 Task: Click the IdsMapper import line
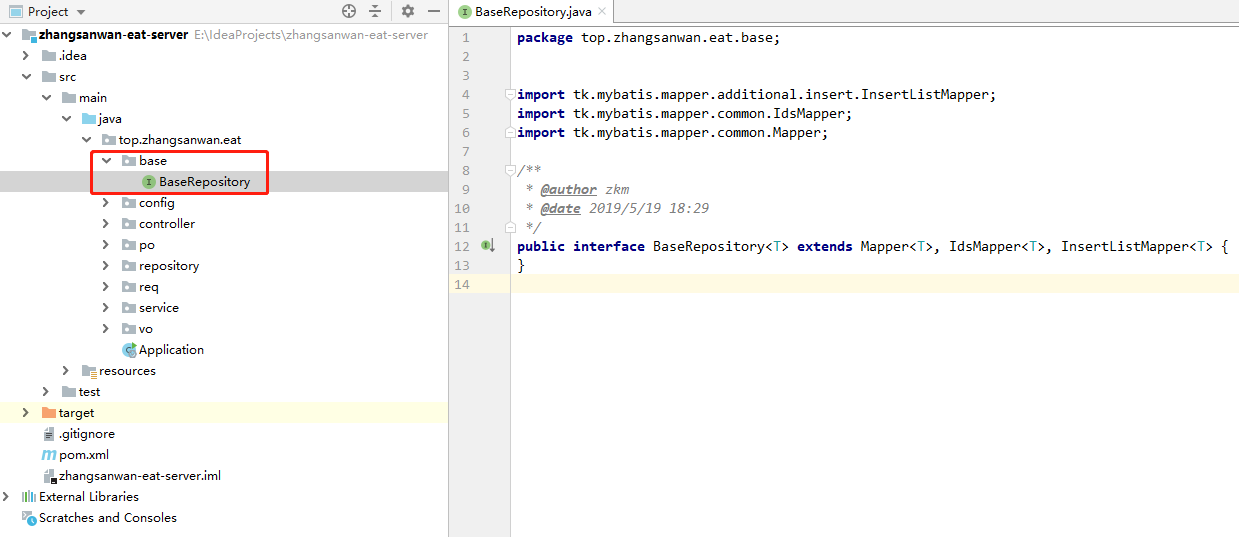[685, 113]
